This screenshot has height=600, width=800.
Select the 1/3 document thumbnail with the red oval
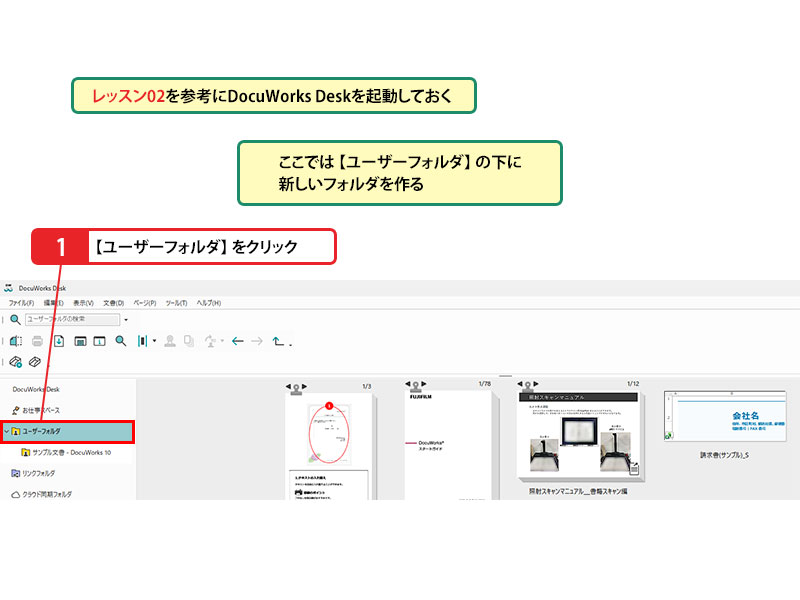[x=330, y=446]
